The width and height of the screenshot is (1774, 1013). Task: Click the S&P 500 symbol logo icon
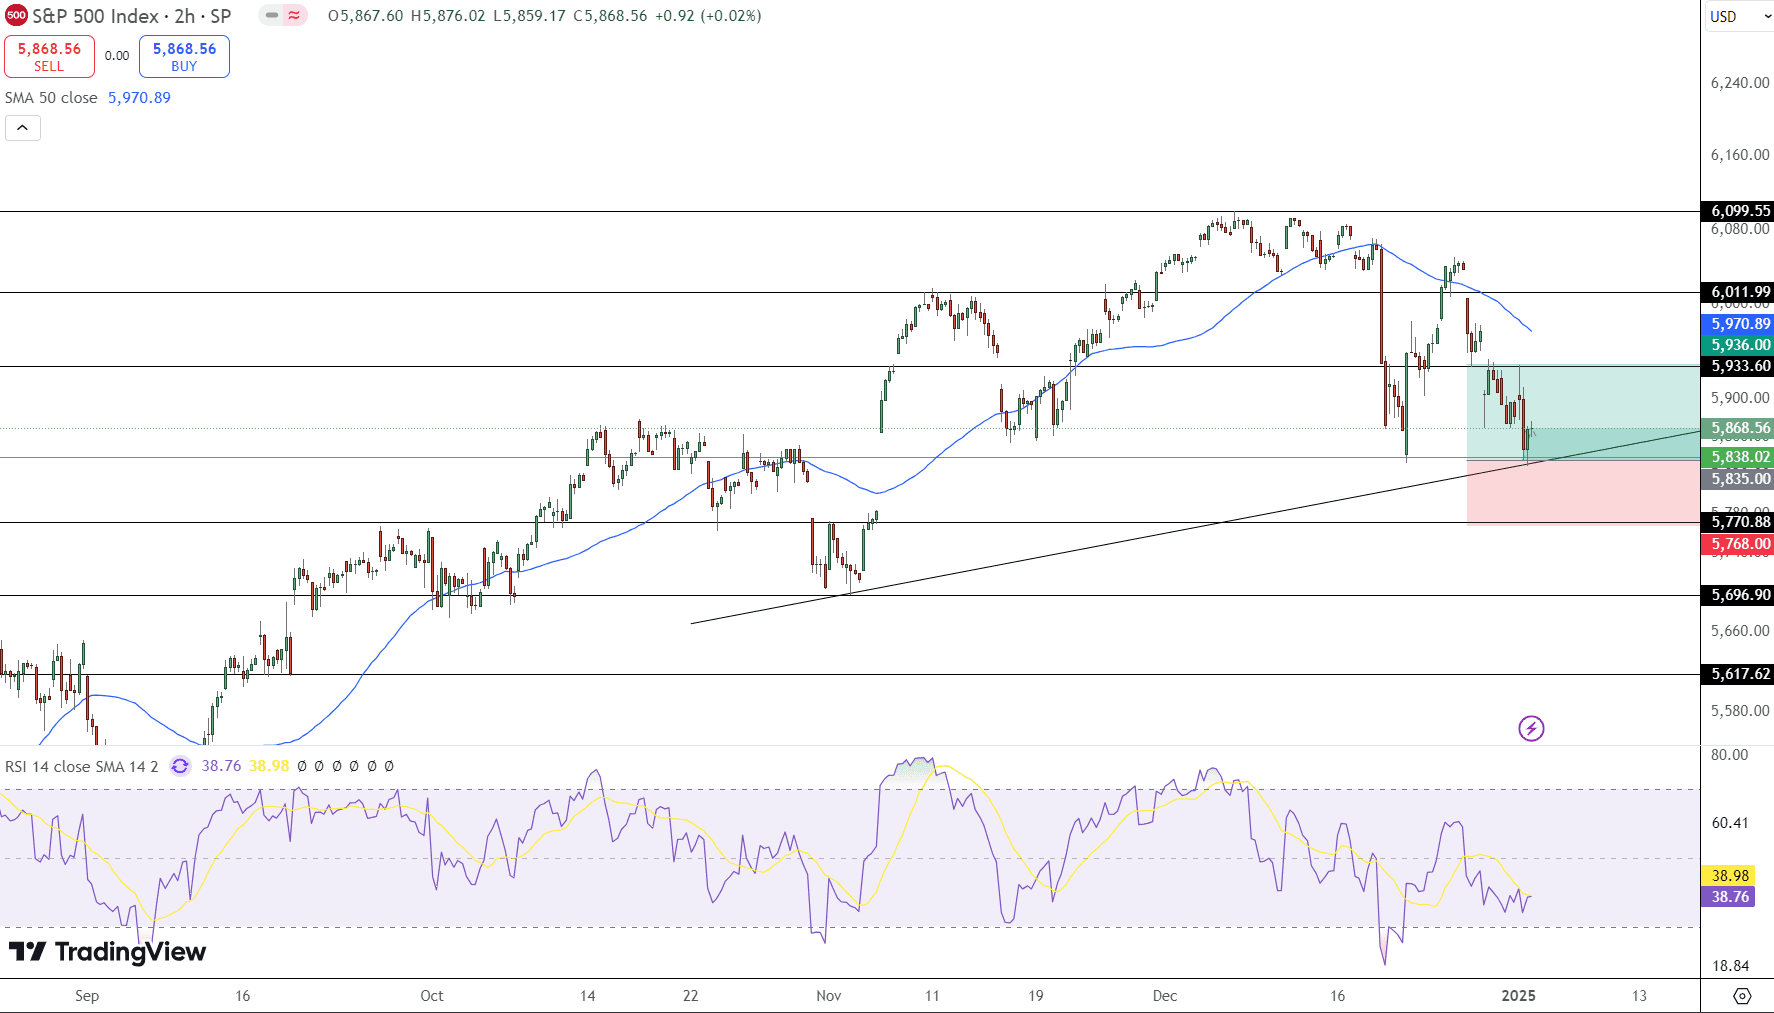click(x=16, y=16)
